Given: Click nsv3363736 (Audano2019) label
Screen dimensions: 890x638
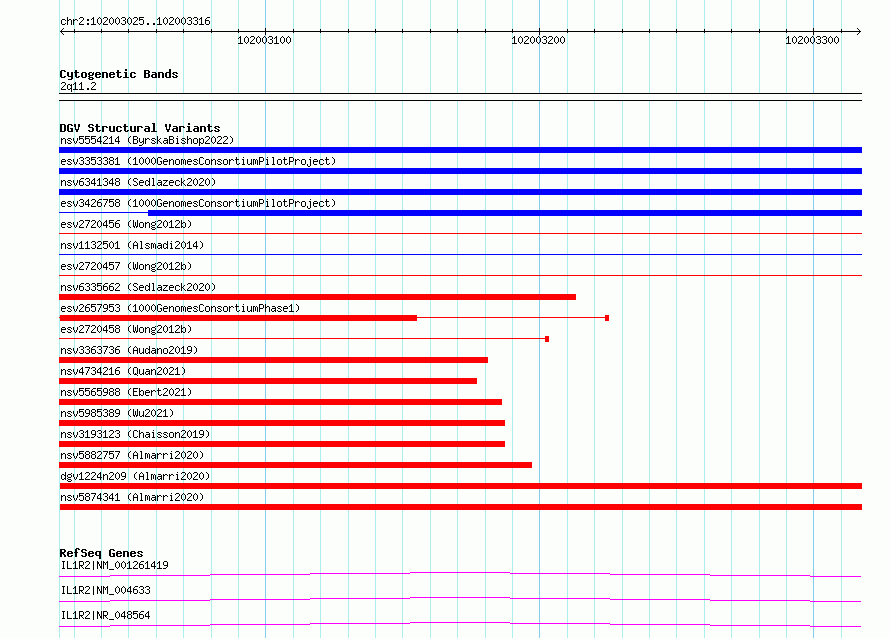Looking at the screenshot, I should tap(129, 350).
